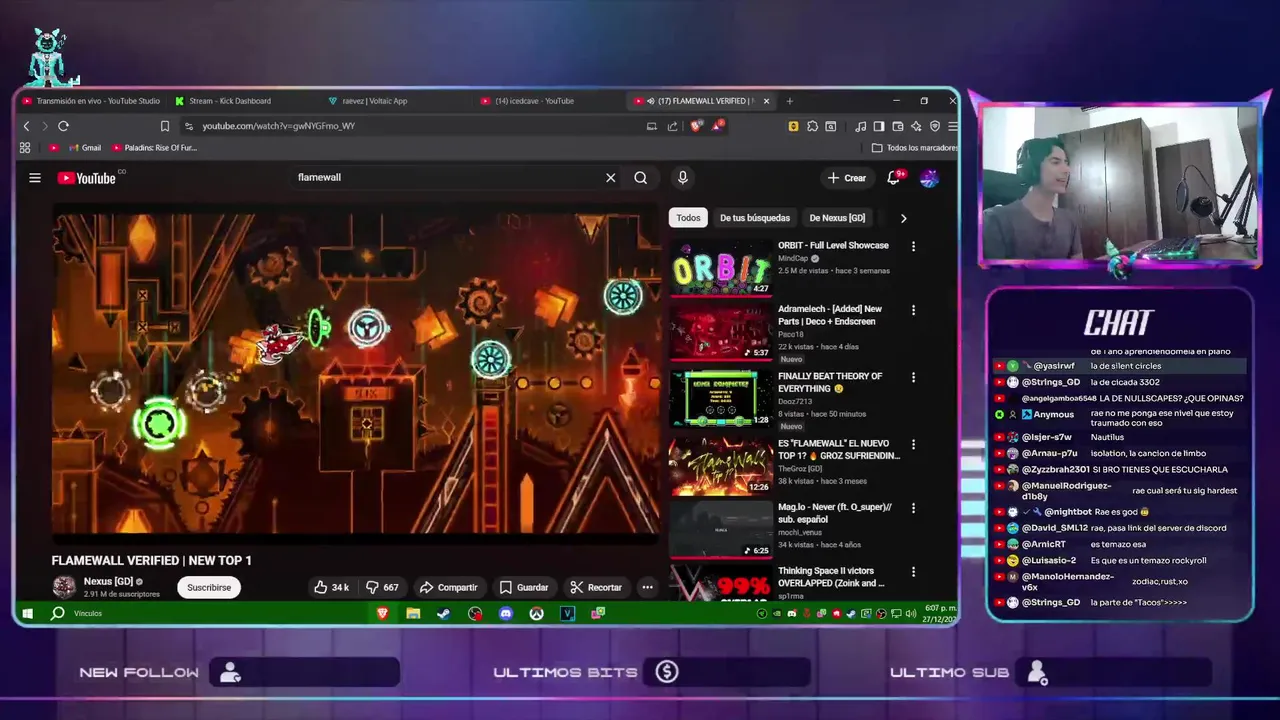The width and height of the screenshot is (1280, 720).
Task: Open Steam from the taskbar
Action: coord(443,613)
